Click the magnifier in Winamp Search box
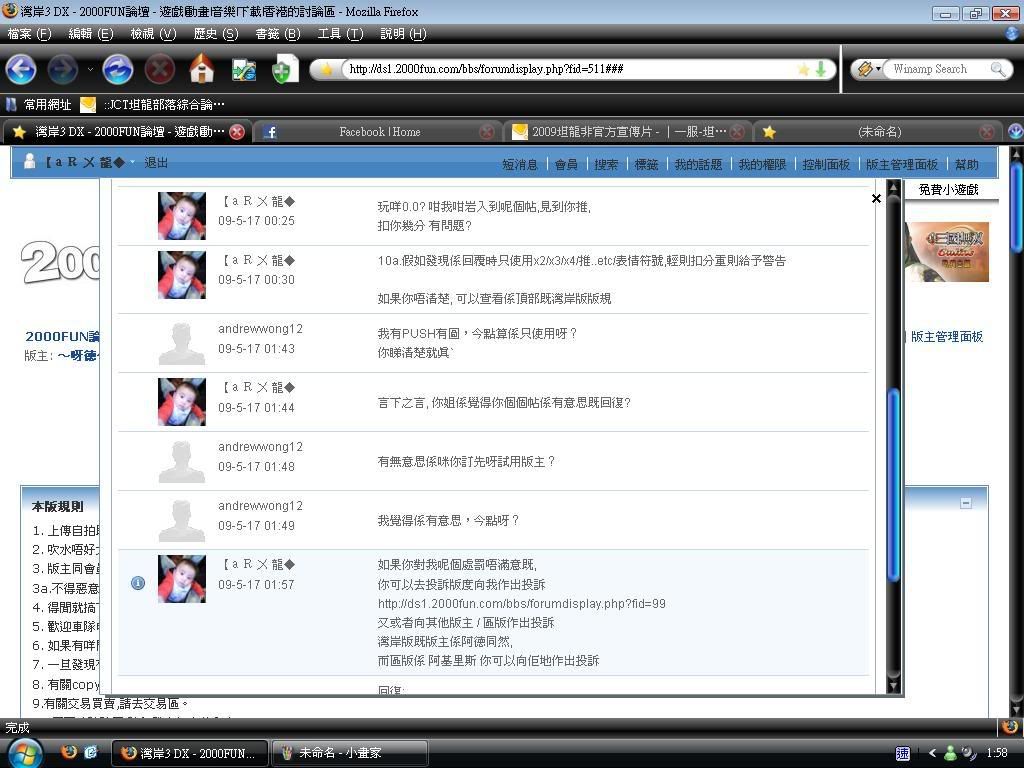Screen dimensions: 1024x768 pos(997,69)
